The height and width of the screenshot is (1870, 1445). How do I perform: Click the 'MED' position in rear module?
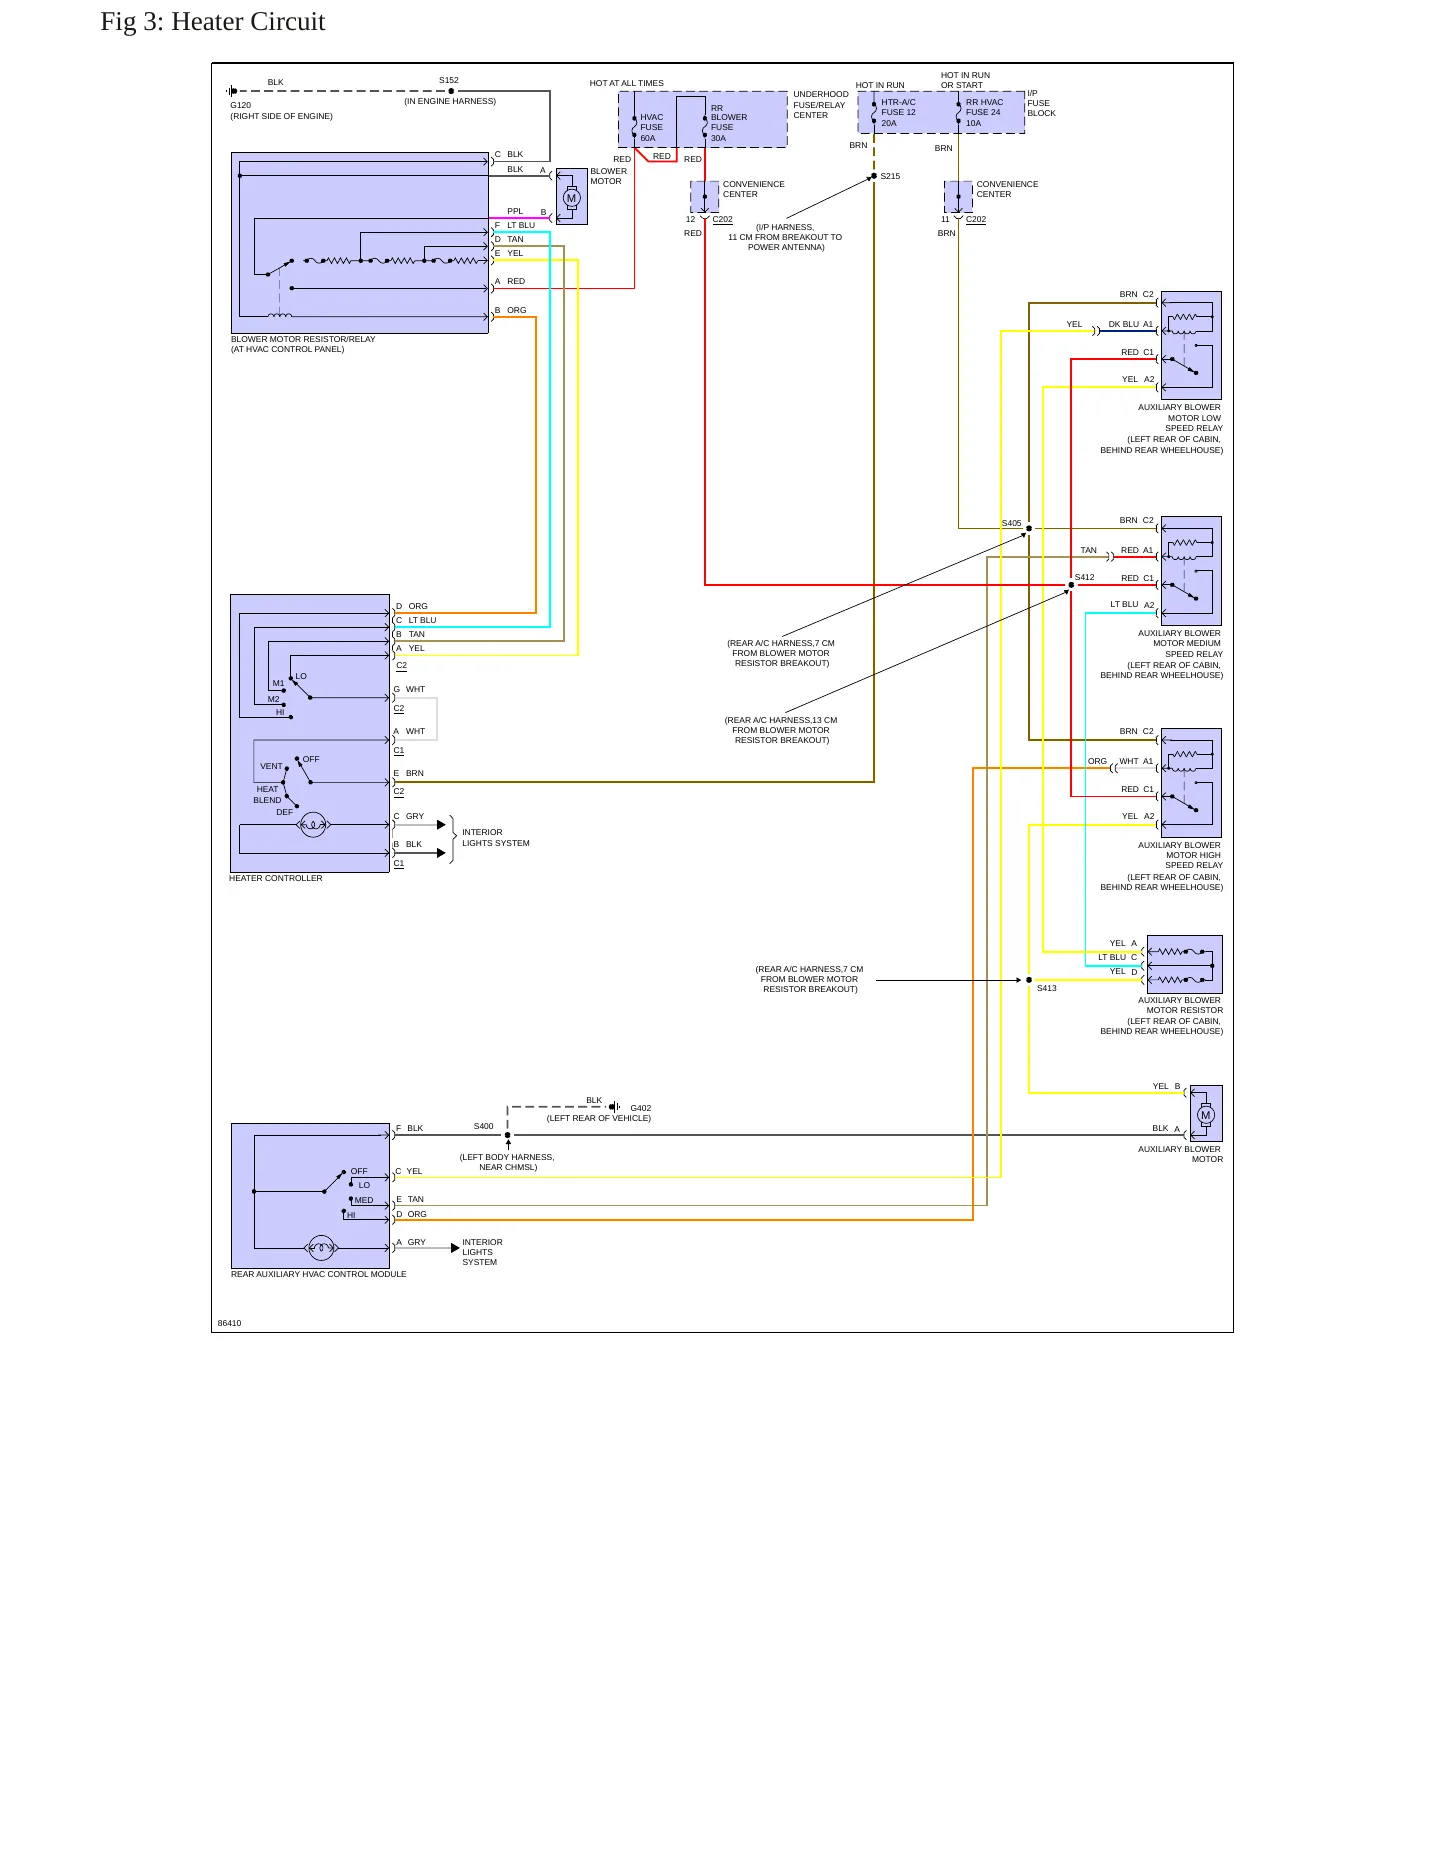tap(364, 1200)
